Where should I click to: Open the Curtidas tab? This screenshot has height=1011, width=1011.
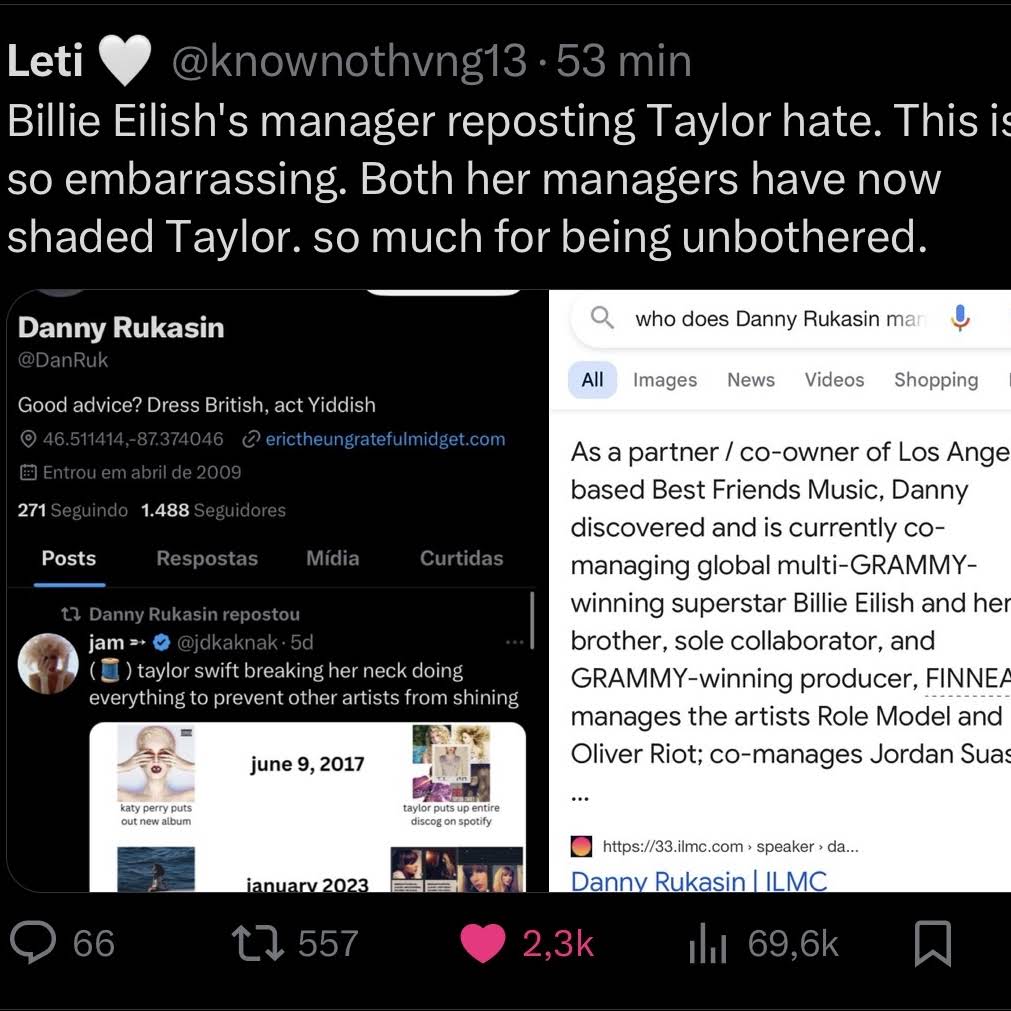click(461, 558)
